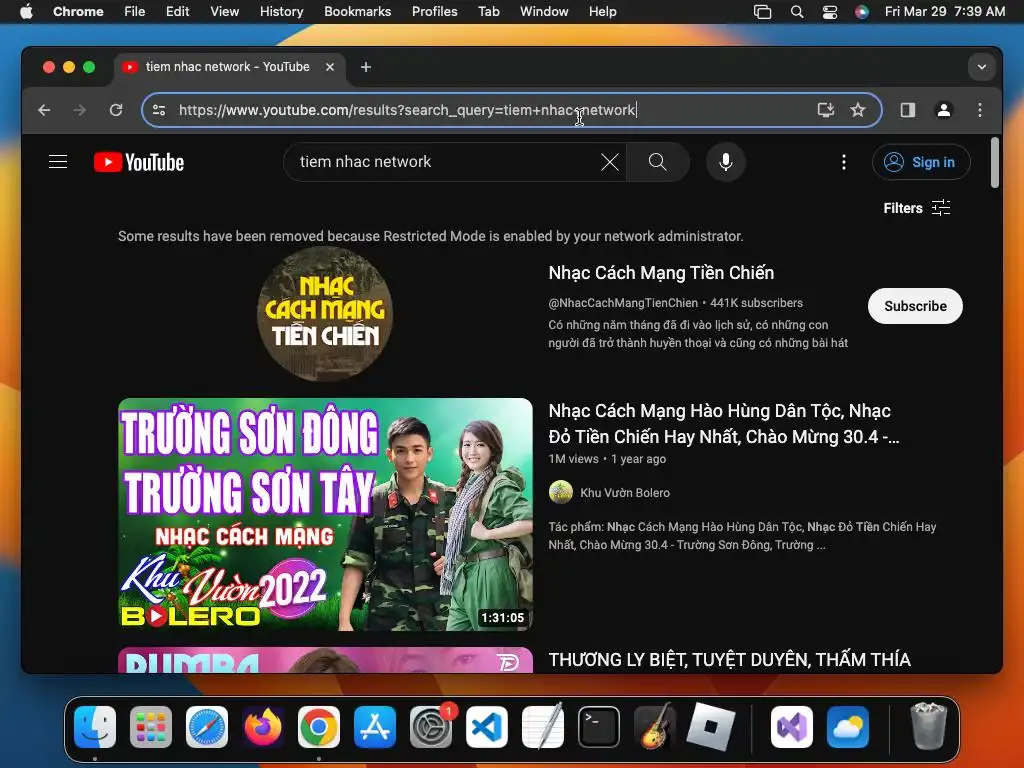This screenshot has height=768, width=1024.
Task: Open System Settings from the Dock
Action: (x=431, y=727)
